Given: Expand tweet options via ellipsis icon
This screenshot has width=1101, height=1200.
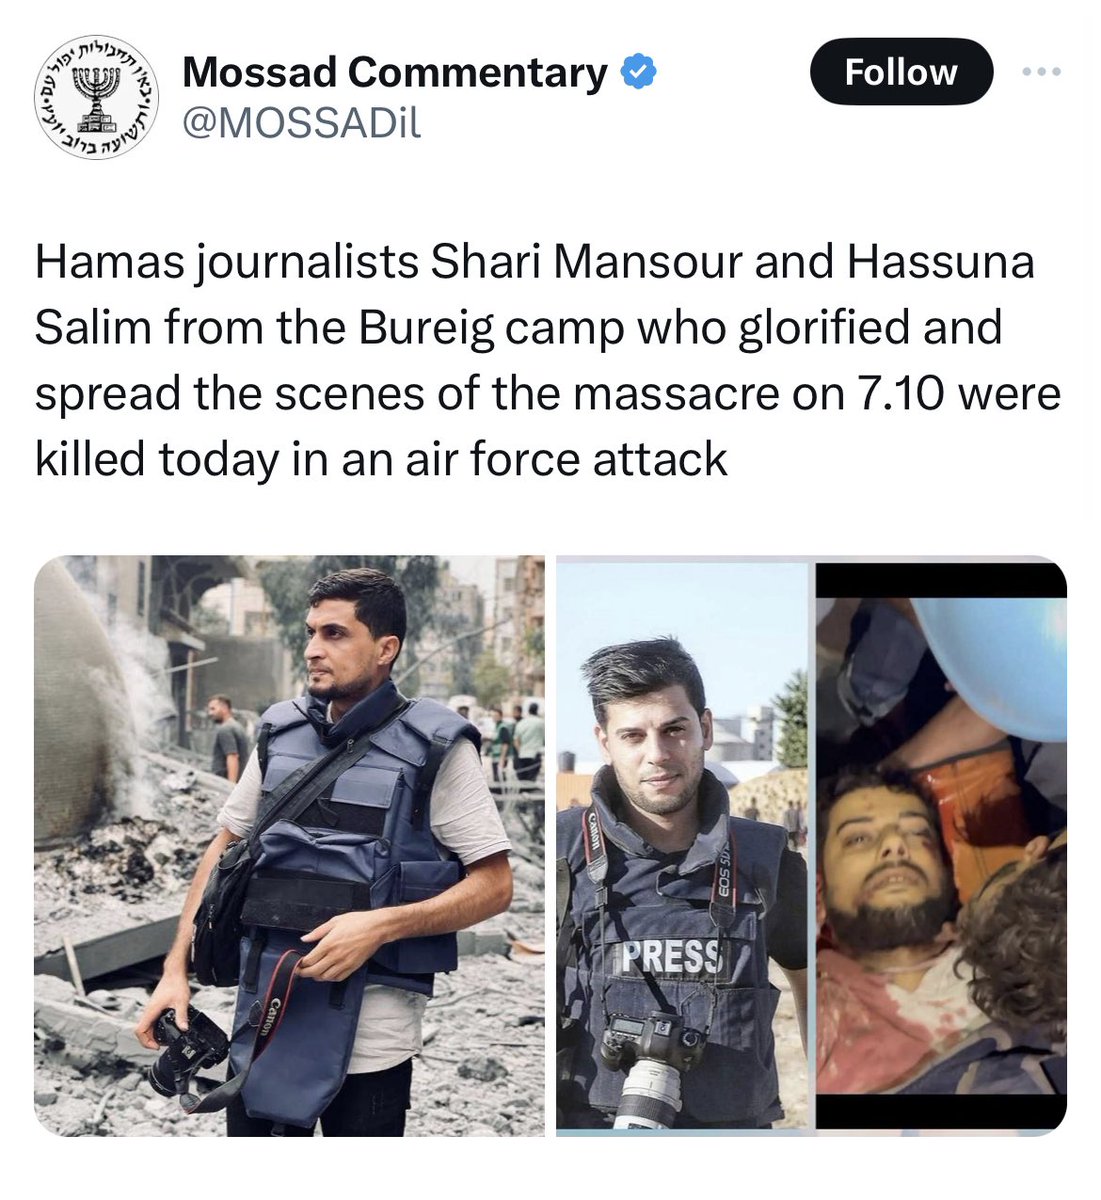Looking at the screenshot, I should (x=1042, y=72).
